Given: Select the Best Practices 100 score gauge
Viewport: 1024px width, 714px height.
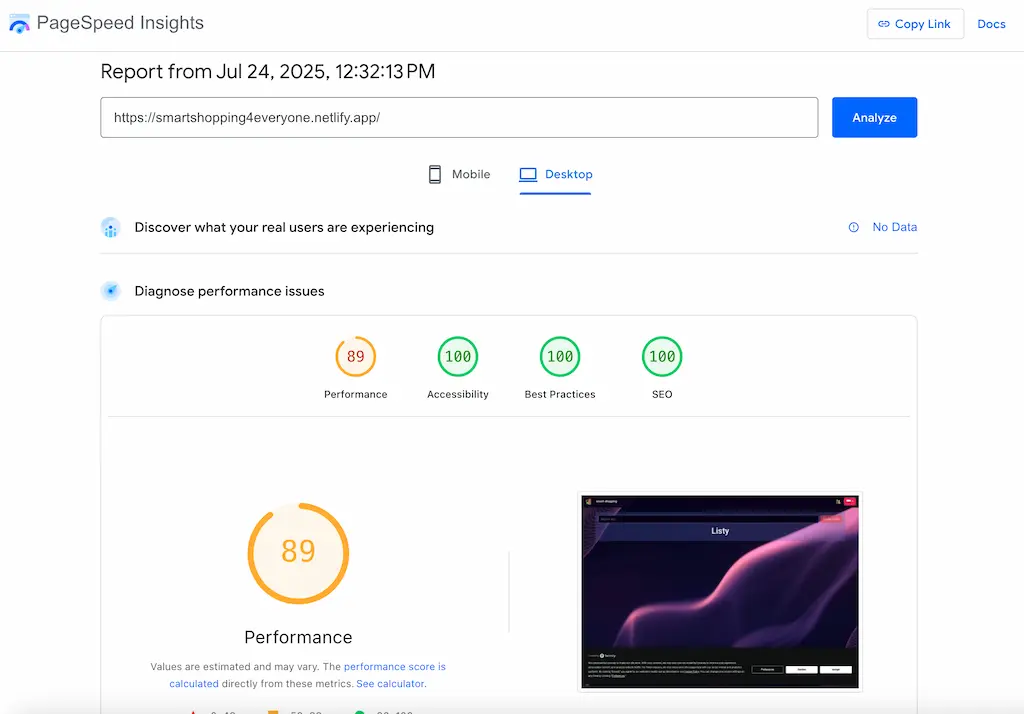Looking at the screenshot, I should point(560,357).
